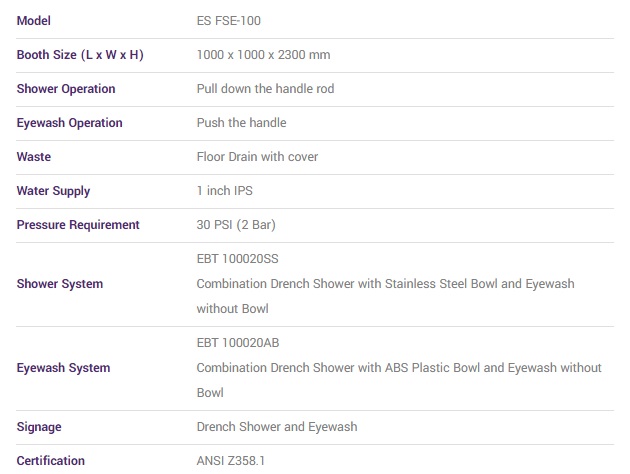Select the ES FSE-100 model value
This screenshot has height=474, width=630.
[x=229, y=20]
